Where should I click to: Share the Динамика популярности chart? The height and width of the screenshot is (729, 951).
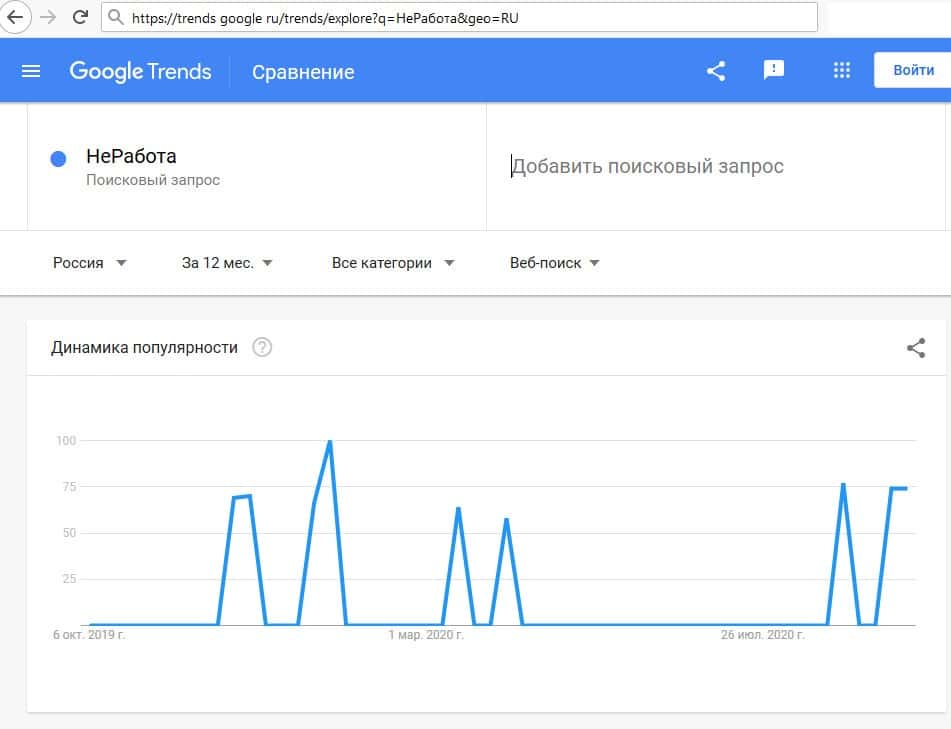(x=915, y=348)
